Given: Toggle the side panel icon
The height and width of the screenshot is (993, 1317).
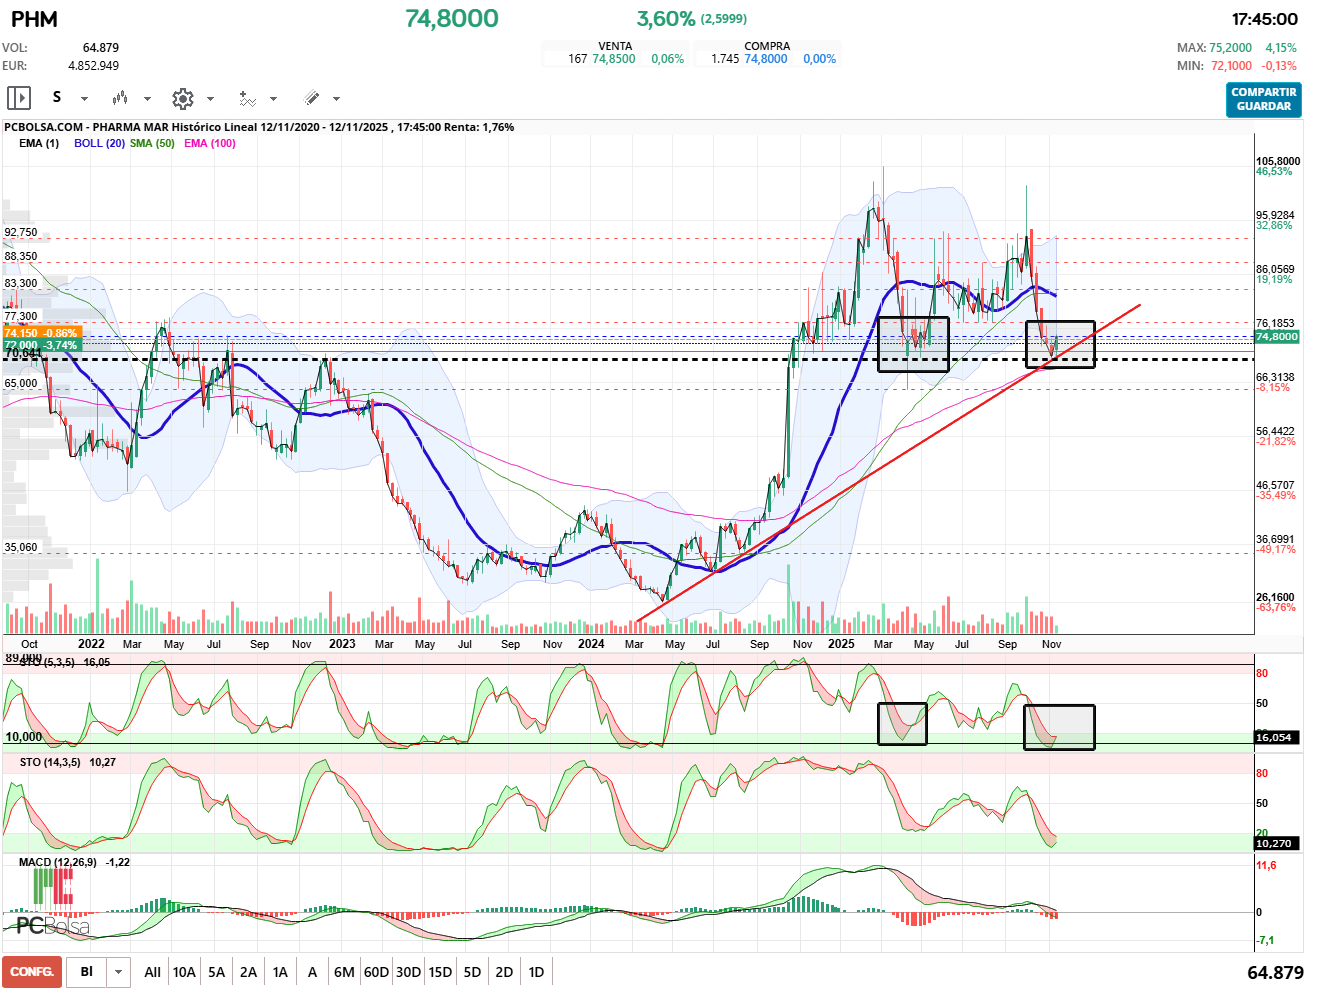Looking at the screenshot, I should [x=19, y=98].
